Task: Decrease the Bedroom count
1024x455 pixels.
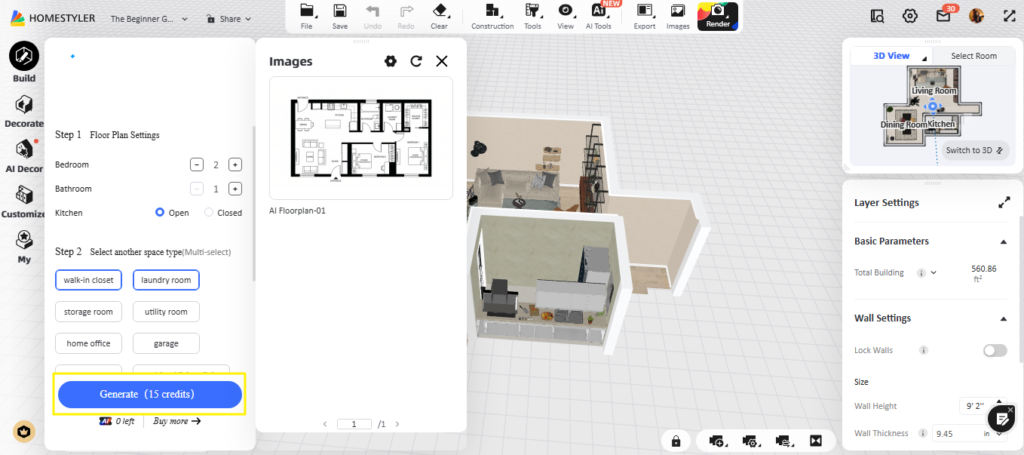Action: point(197,165)
